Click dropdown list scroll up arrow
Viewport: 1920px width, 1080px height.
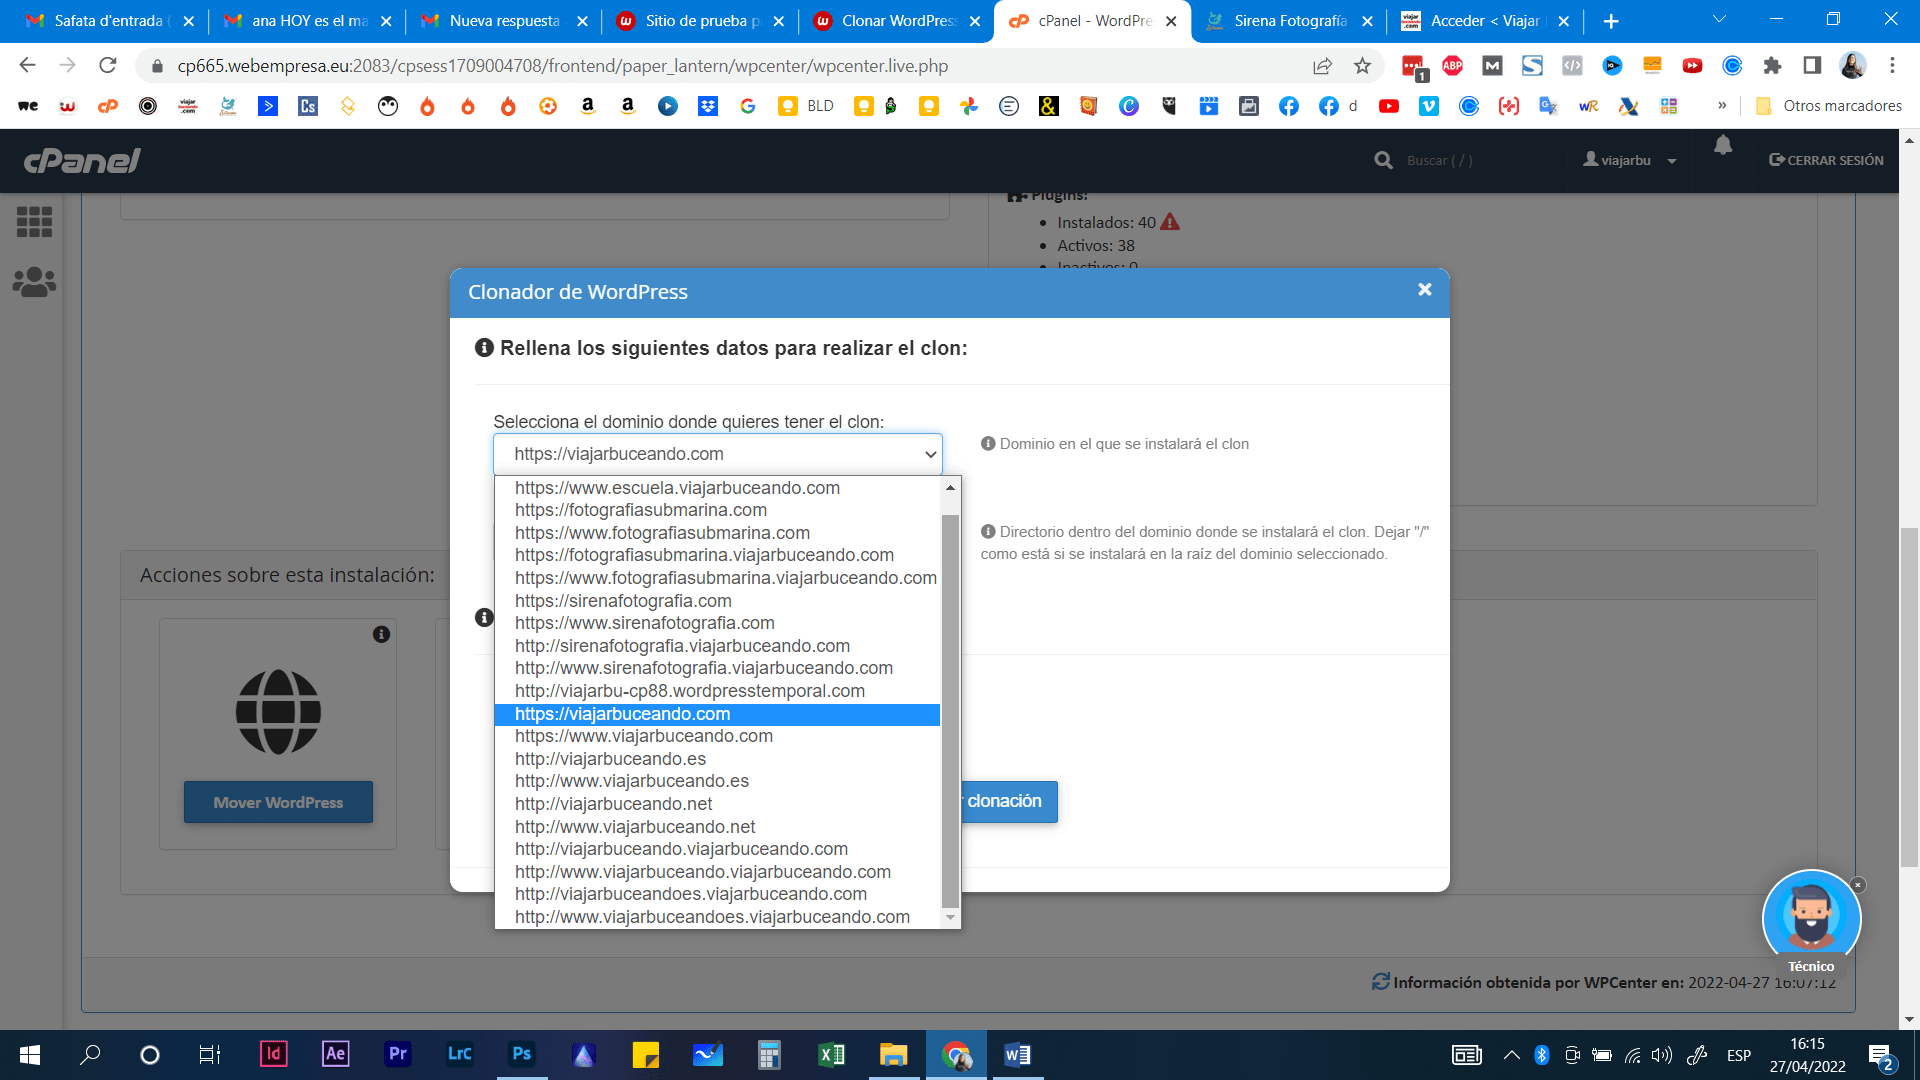point(950,487)
